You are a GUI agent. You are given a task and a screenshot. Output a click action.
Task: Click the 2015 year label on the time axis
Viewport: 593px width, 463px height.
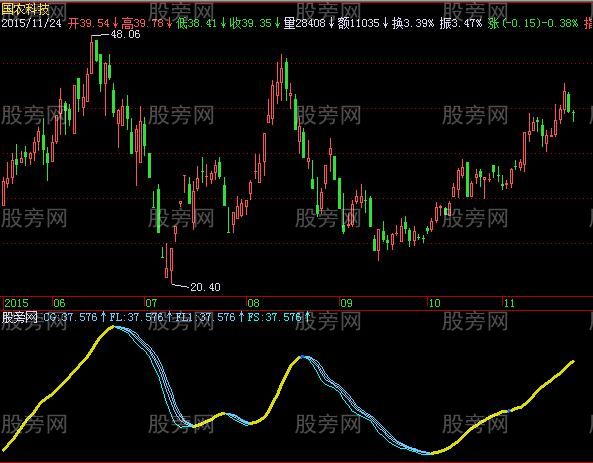(x=16, y=303)
